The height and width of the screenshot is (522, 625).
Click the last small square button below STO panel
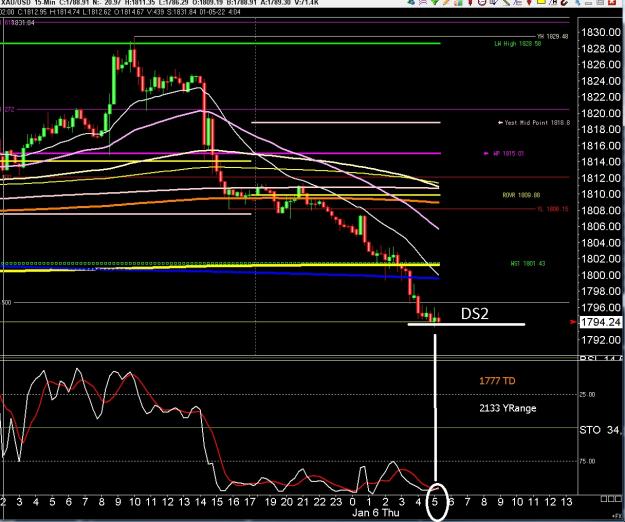tap(617, 499)
